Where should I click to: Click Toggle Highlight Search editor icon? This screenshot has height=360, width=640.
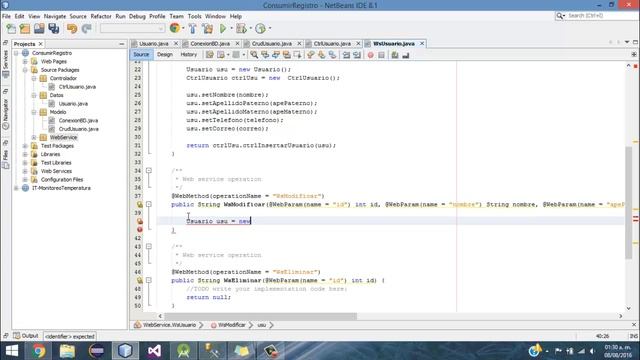pos(287,55)
